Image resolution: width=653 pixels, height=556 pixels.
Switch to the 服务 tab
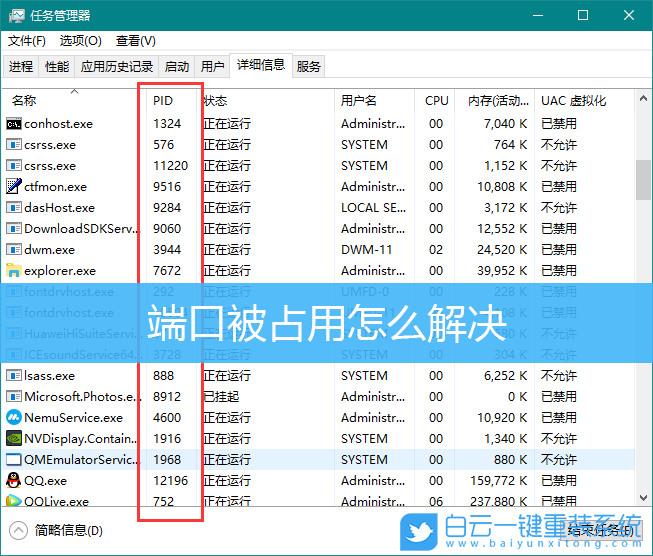point(309,67)
